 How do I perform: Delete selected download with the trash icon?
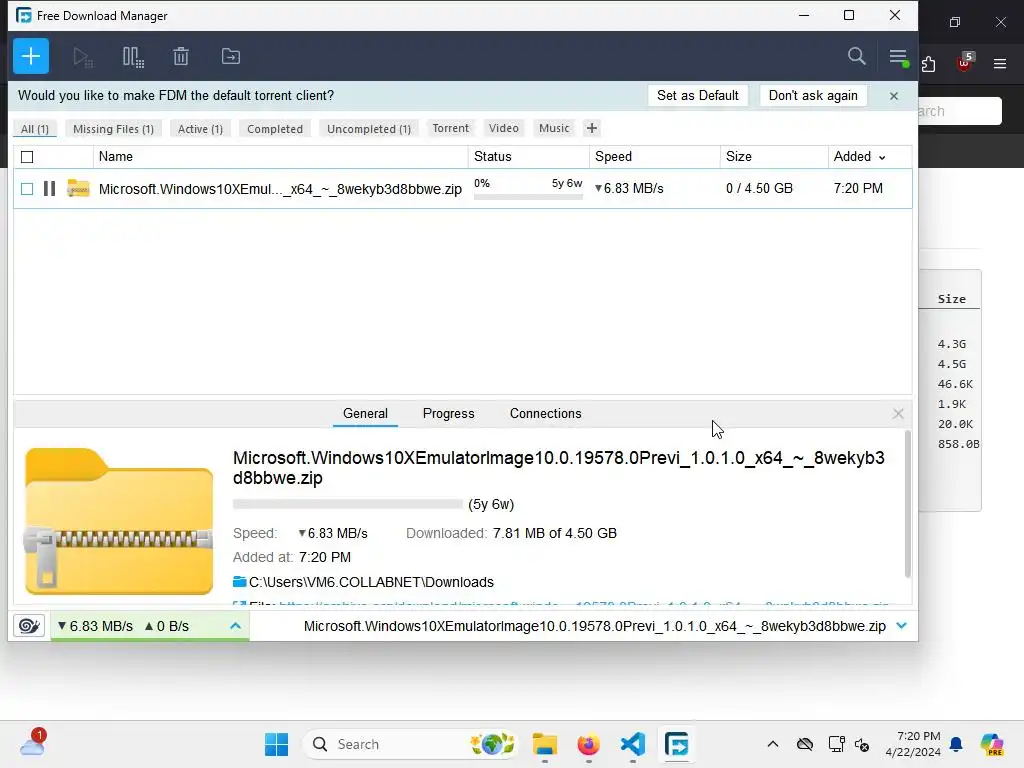(x=181, y=57)
